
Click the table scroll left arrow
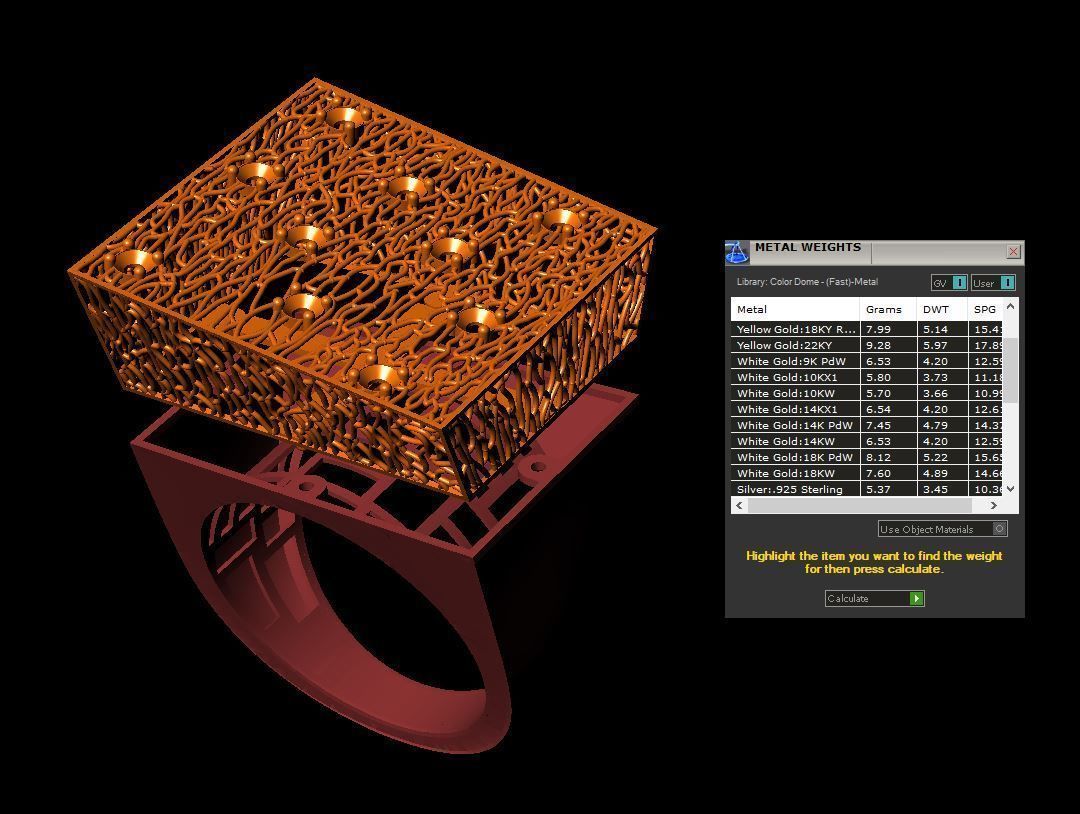[x=739, y=505]
